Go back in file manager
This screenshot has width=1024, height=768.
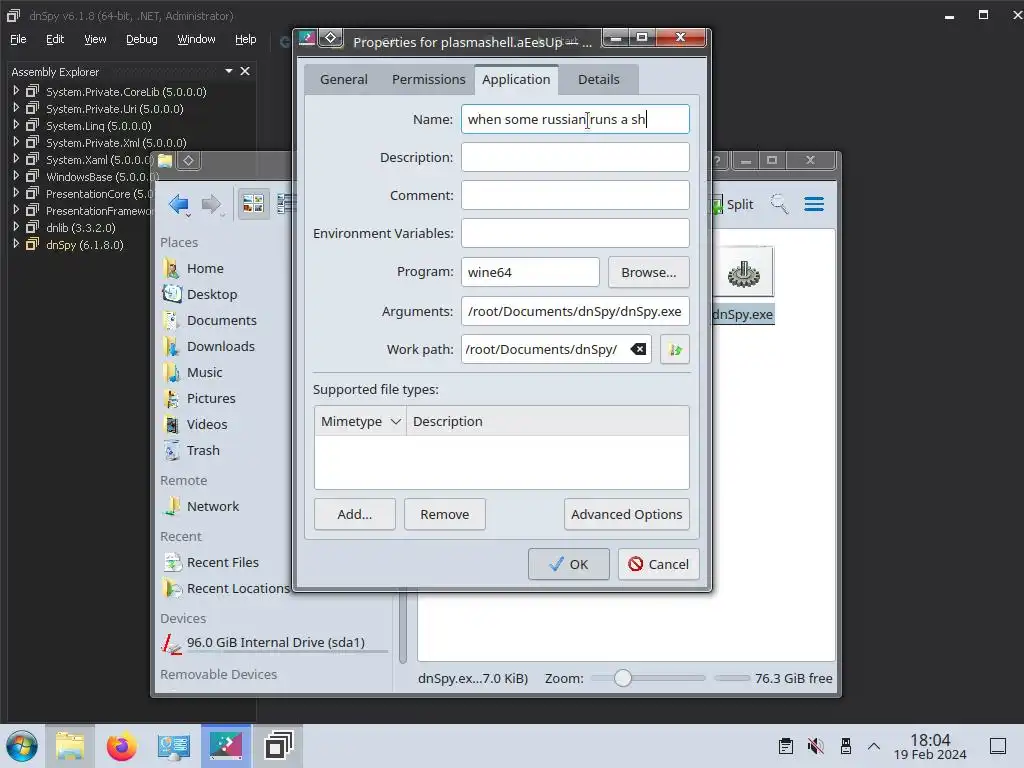coord(179,204)
